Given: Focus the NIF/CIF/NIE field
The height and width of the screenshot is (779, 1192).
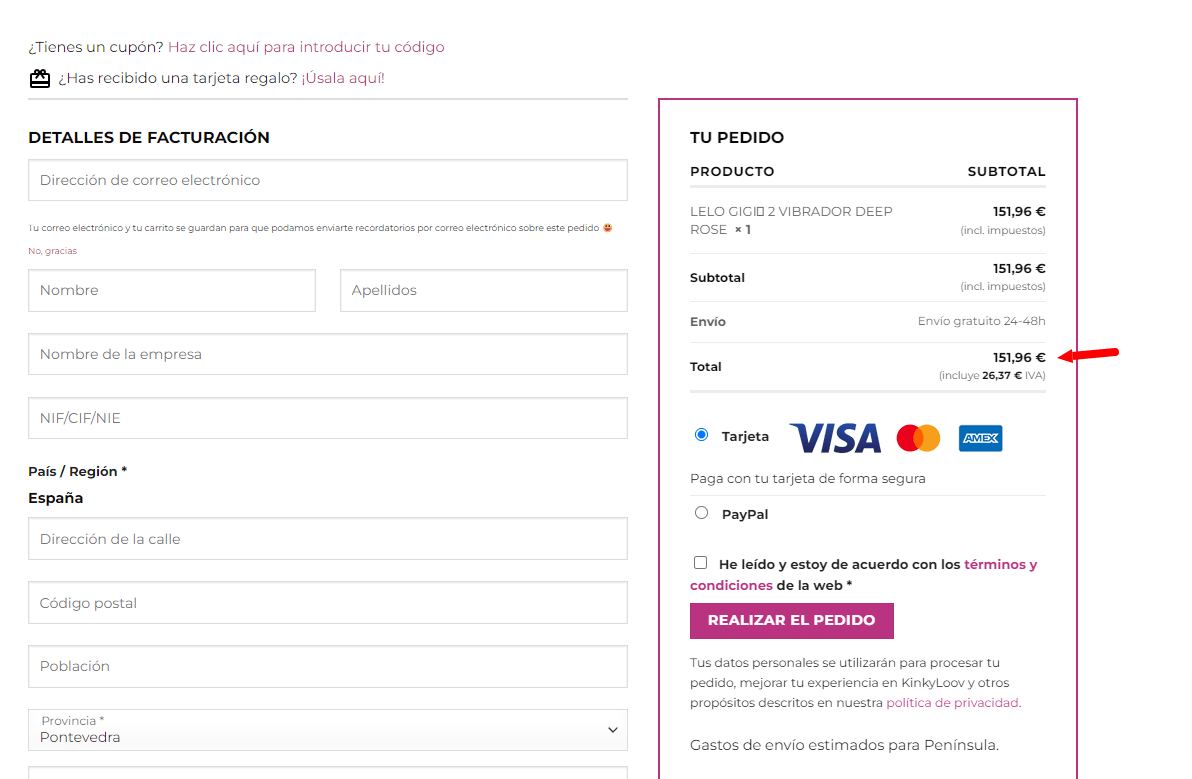Looking at the screenshot, I should point(328,418).
